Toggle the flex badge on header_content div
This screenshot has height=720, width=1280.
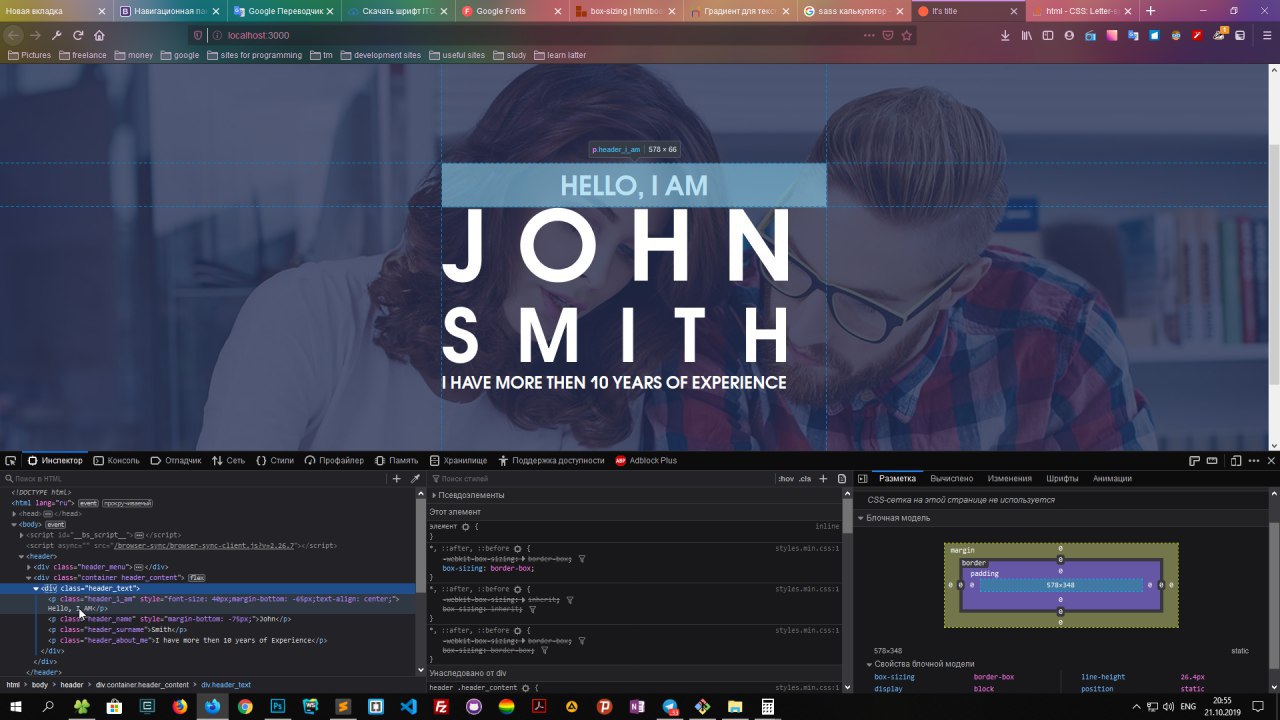(x=197, y=578)
